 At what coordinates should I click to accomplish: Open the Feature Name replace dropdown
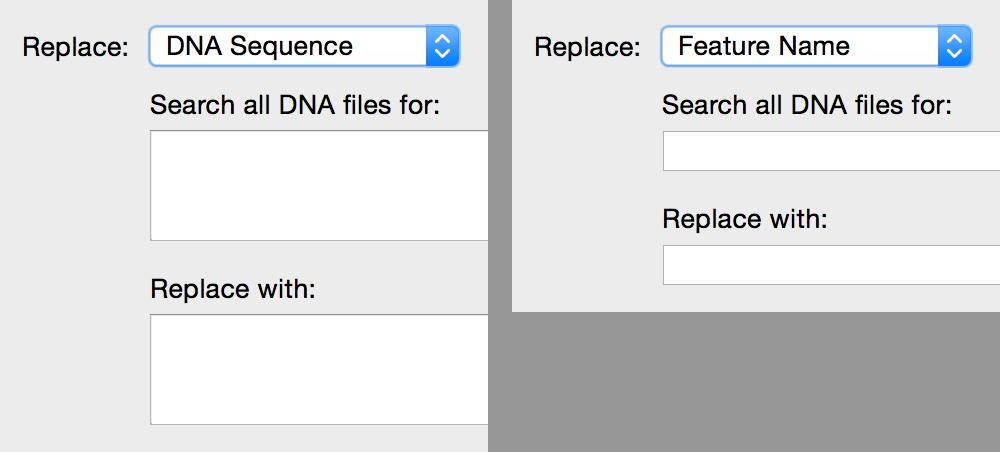pos(815,46)
